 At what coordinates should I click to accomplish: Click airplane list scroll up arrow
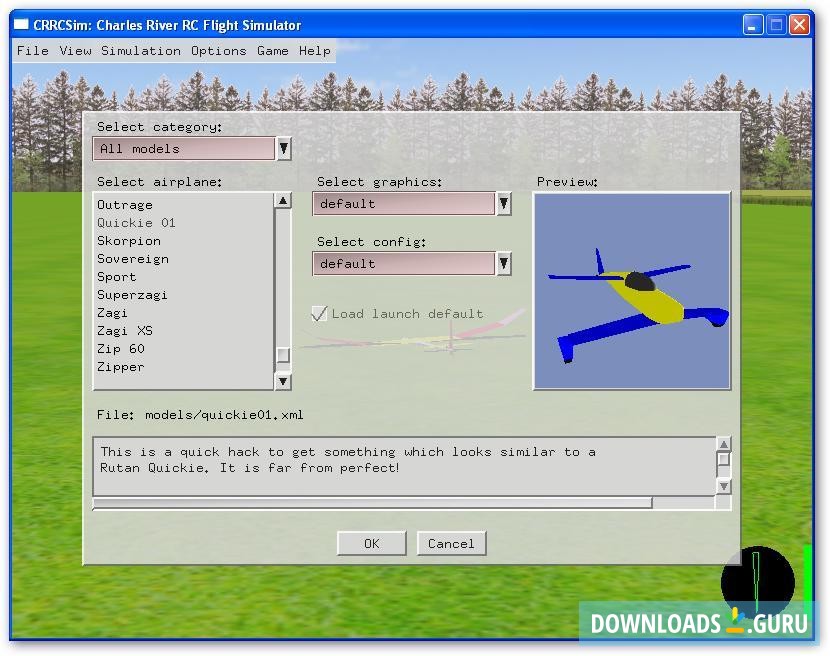click(283, 201)
